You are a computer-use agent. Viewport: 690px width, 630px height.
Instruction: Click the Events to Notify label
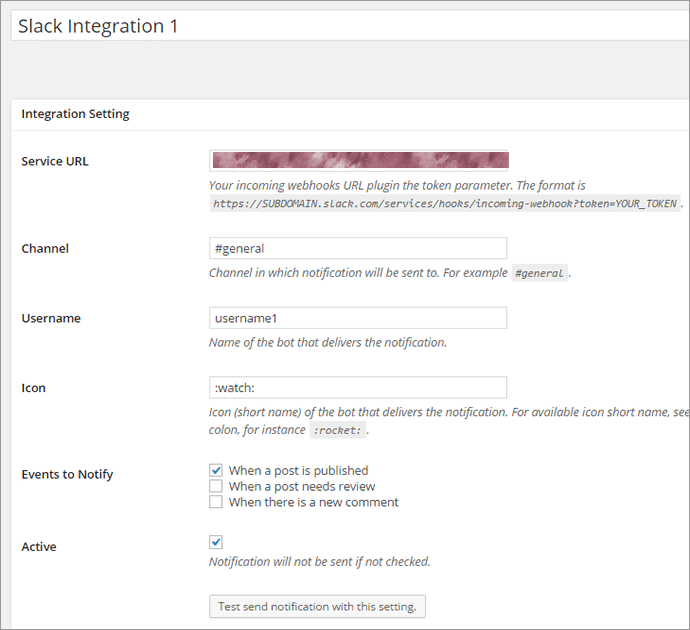[x=67, y=474]
